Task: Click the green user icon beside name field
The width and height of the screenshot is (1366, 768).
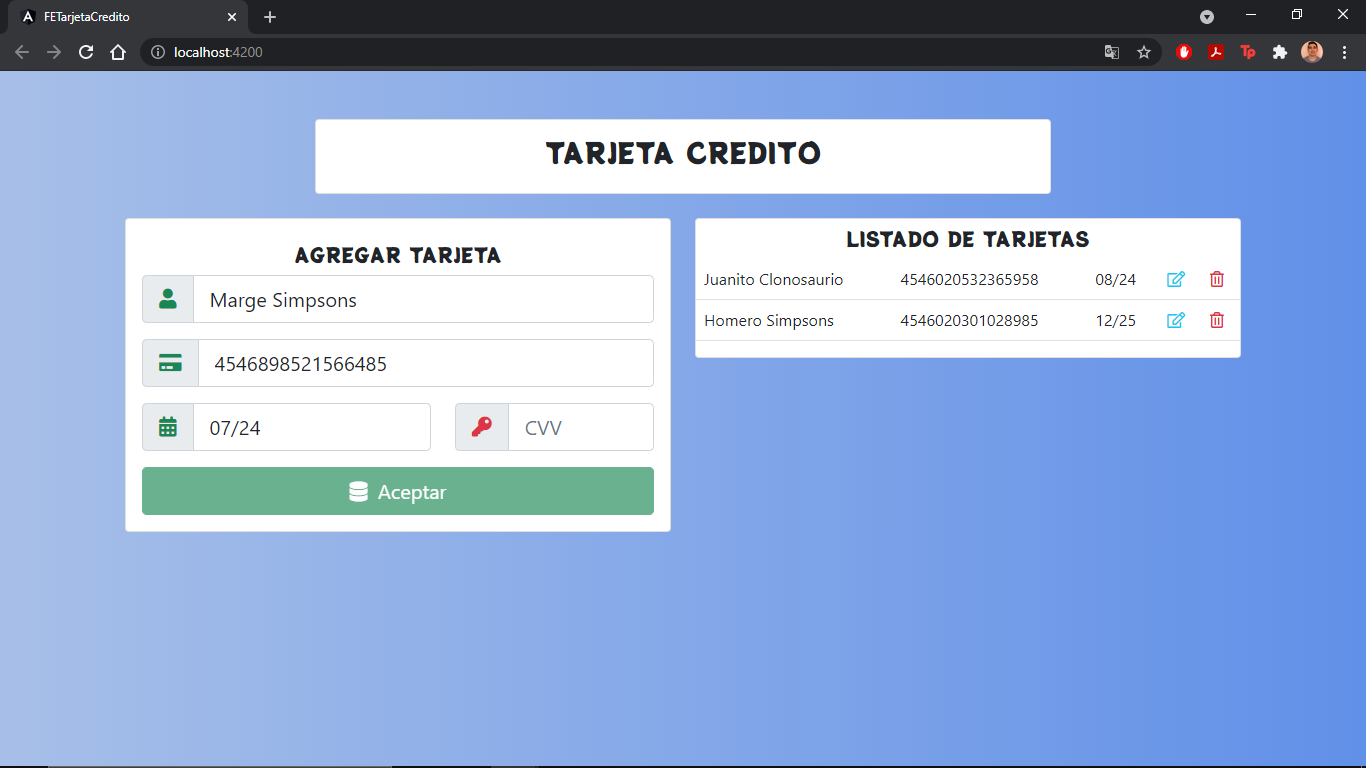Action: (x=168, y=299)
